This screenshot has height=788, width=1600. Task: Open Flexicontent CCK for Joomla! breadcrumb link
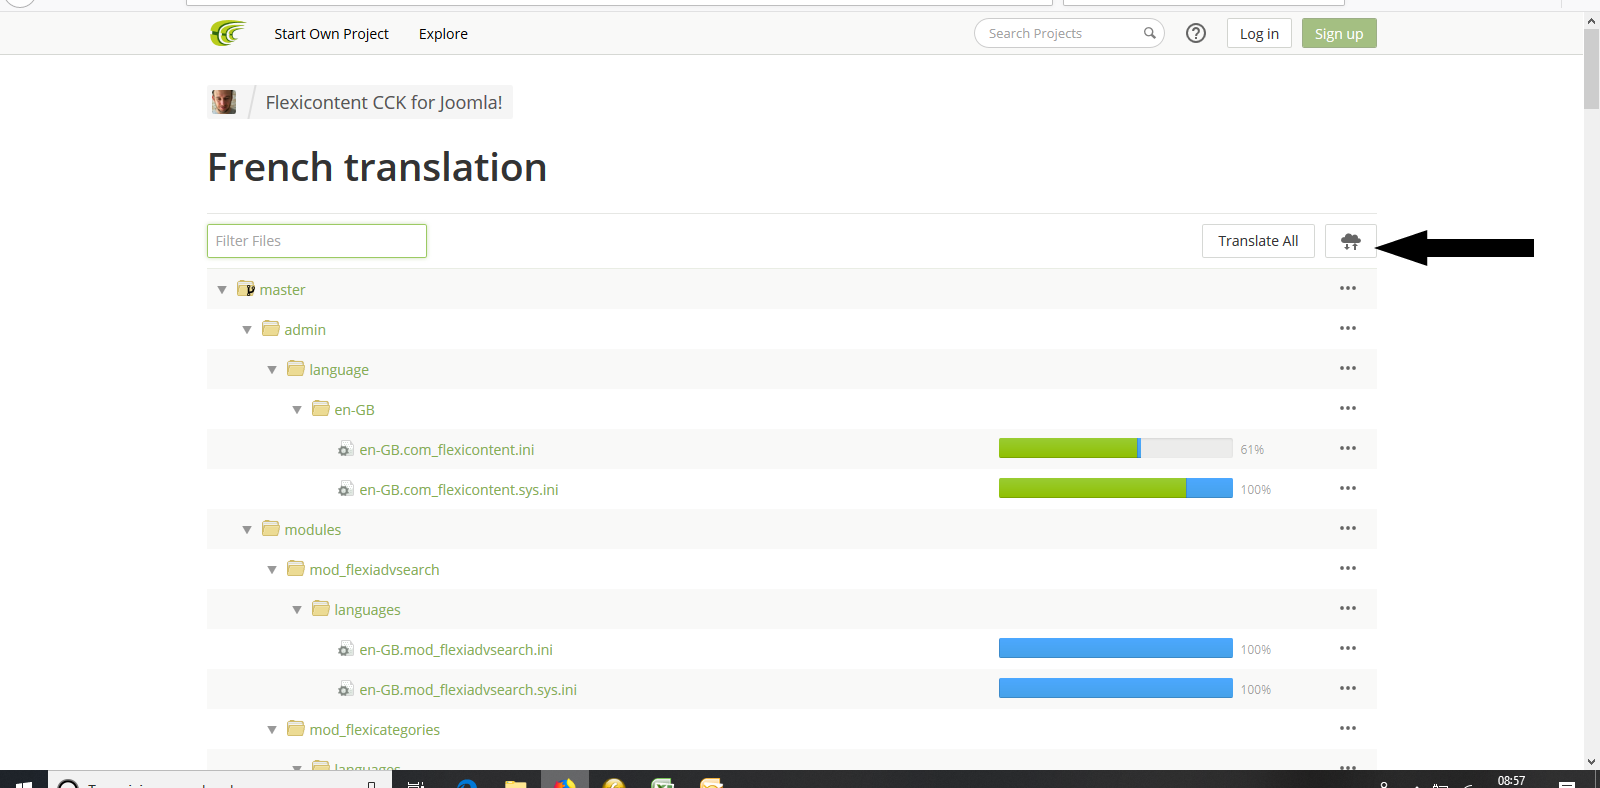coord(384,102)
